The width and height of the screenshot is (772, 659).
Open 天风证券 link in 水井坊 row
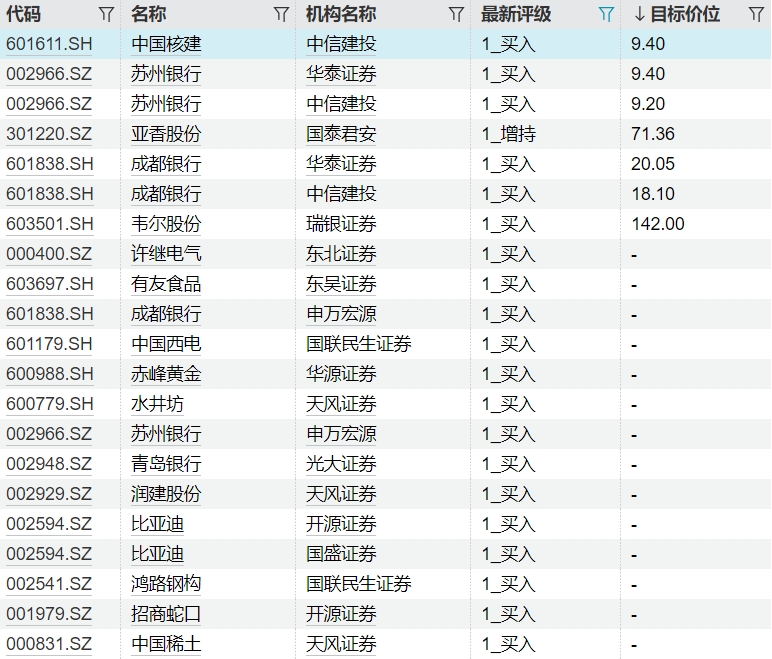coord(341,404)
